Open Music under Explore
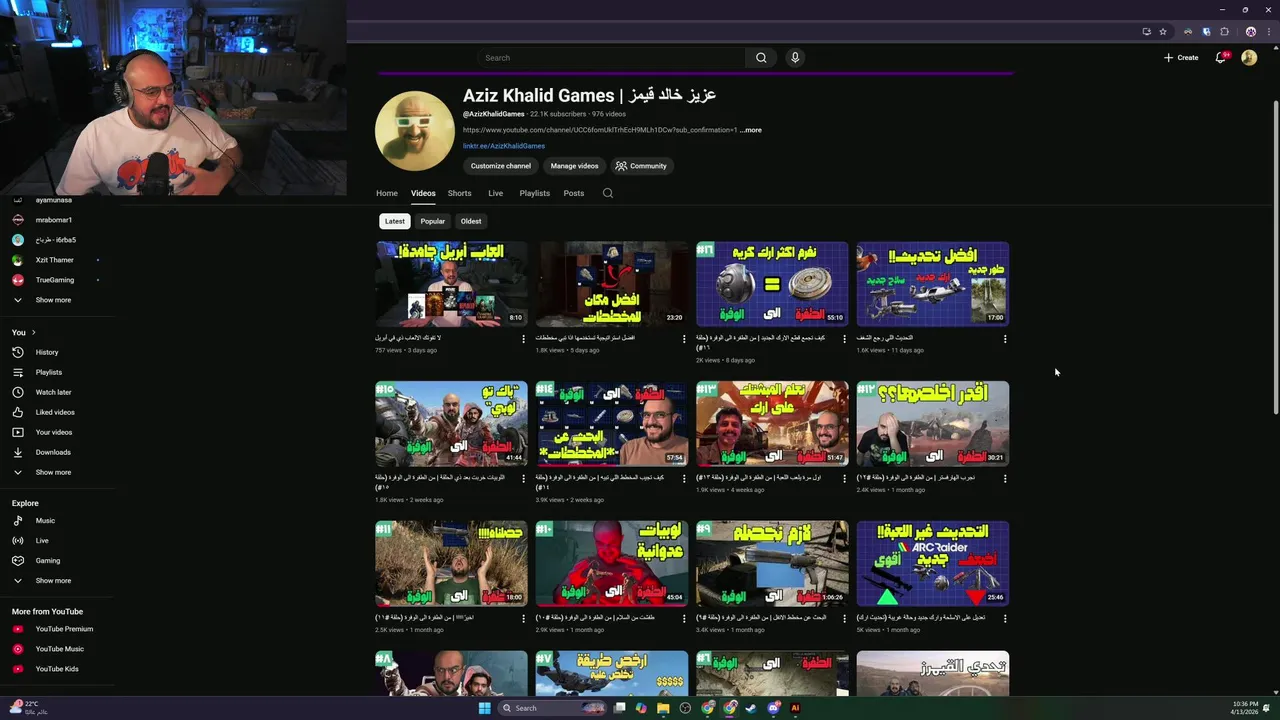 (45, 520)
